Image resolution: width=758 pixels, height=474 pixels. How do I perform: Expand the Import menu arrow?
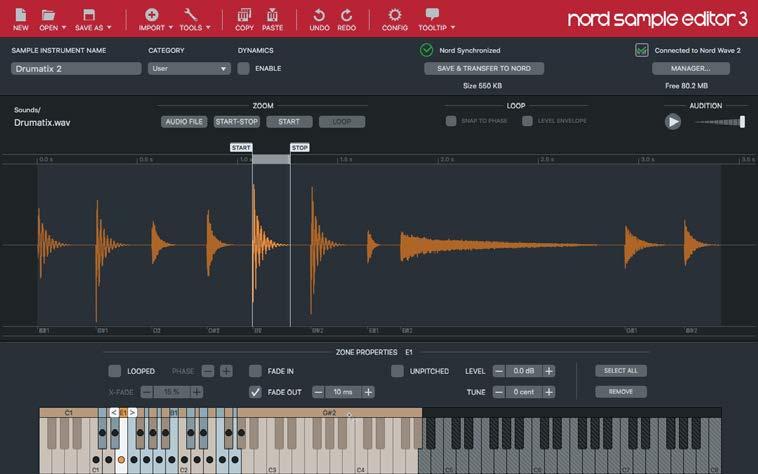click(x=171, y=28)
